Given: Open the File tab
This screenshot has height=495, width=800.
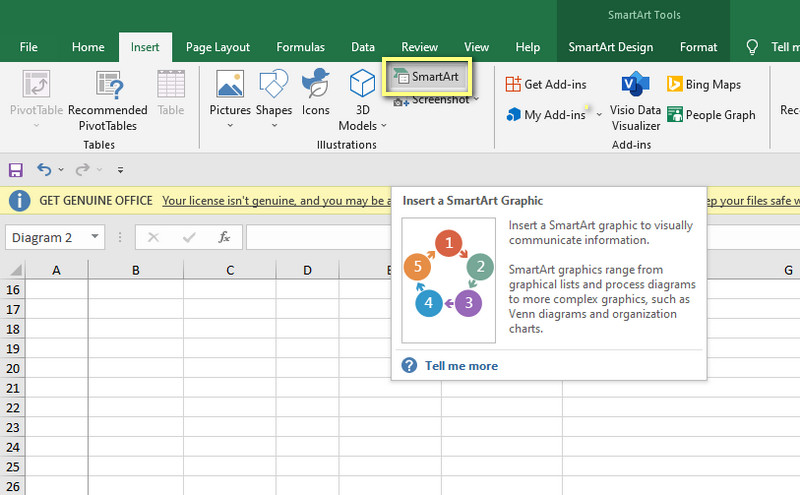Looking at the screenshot, I should [29, 47].
